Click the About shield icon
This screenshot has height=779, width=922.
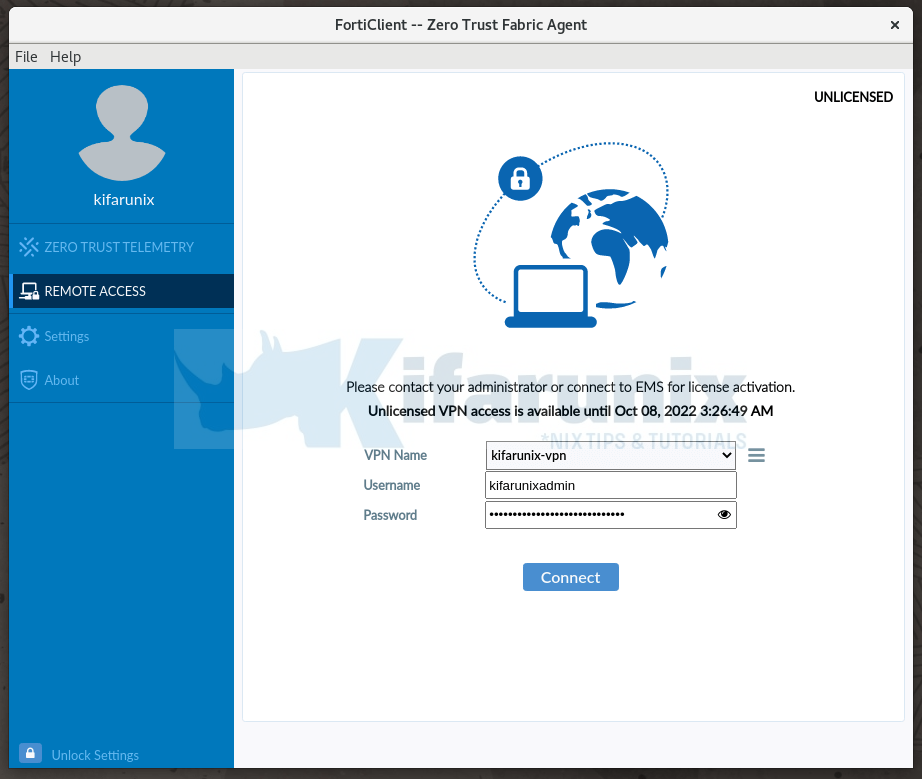29,380
